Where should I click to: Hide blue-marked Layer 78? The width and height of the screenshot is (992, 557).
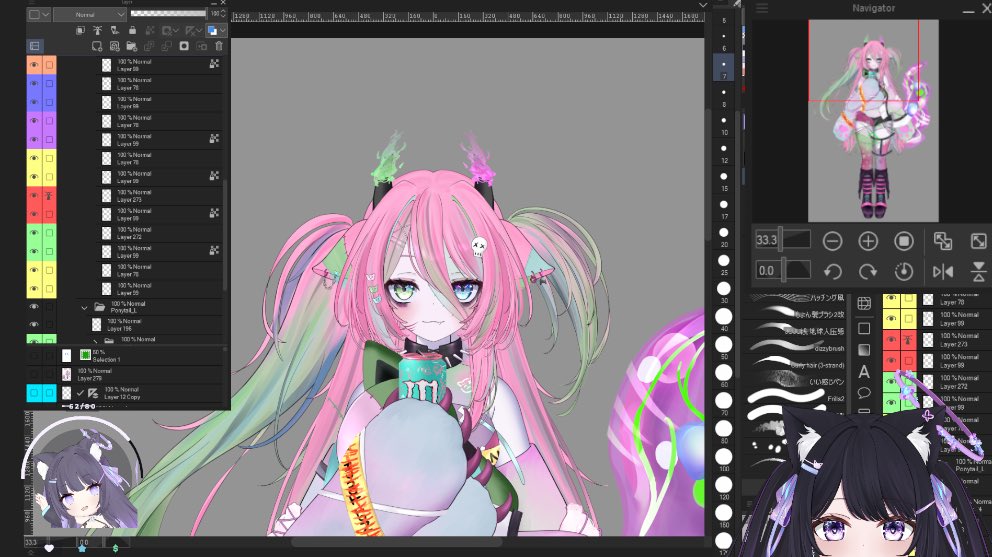pyautogui.click(x=34, y=83)
